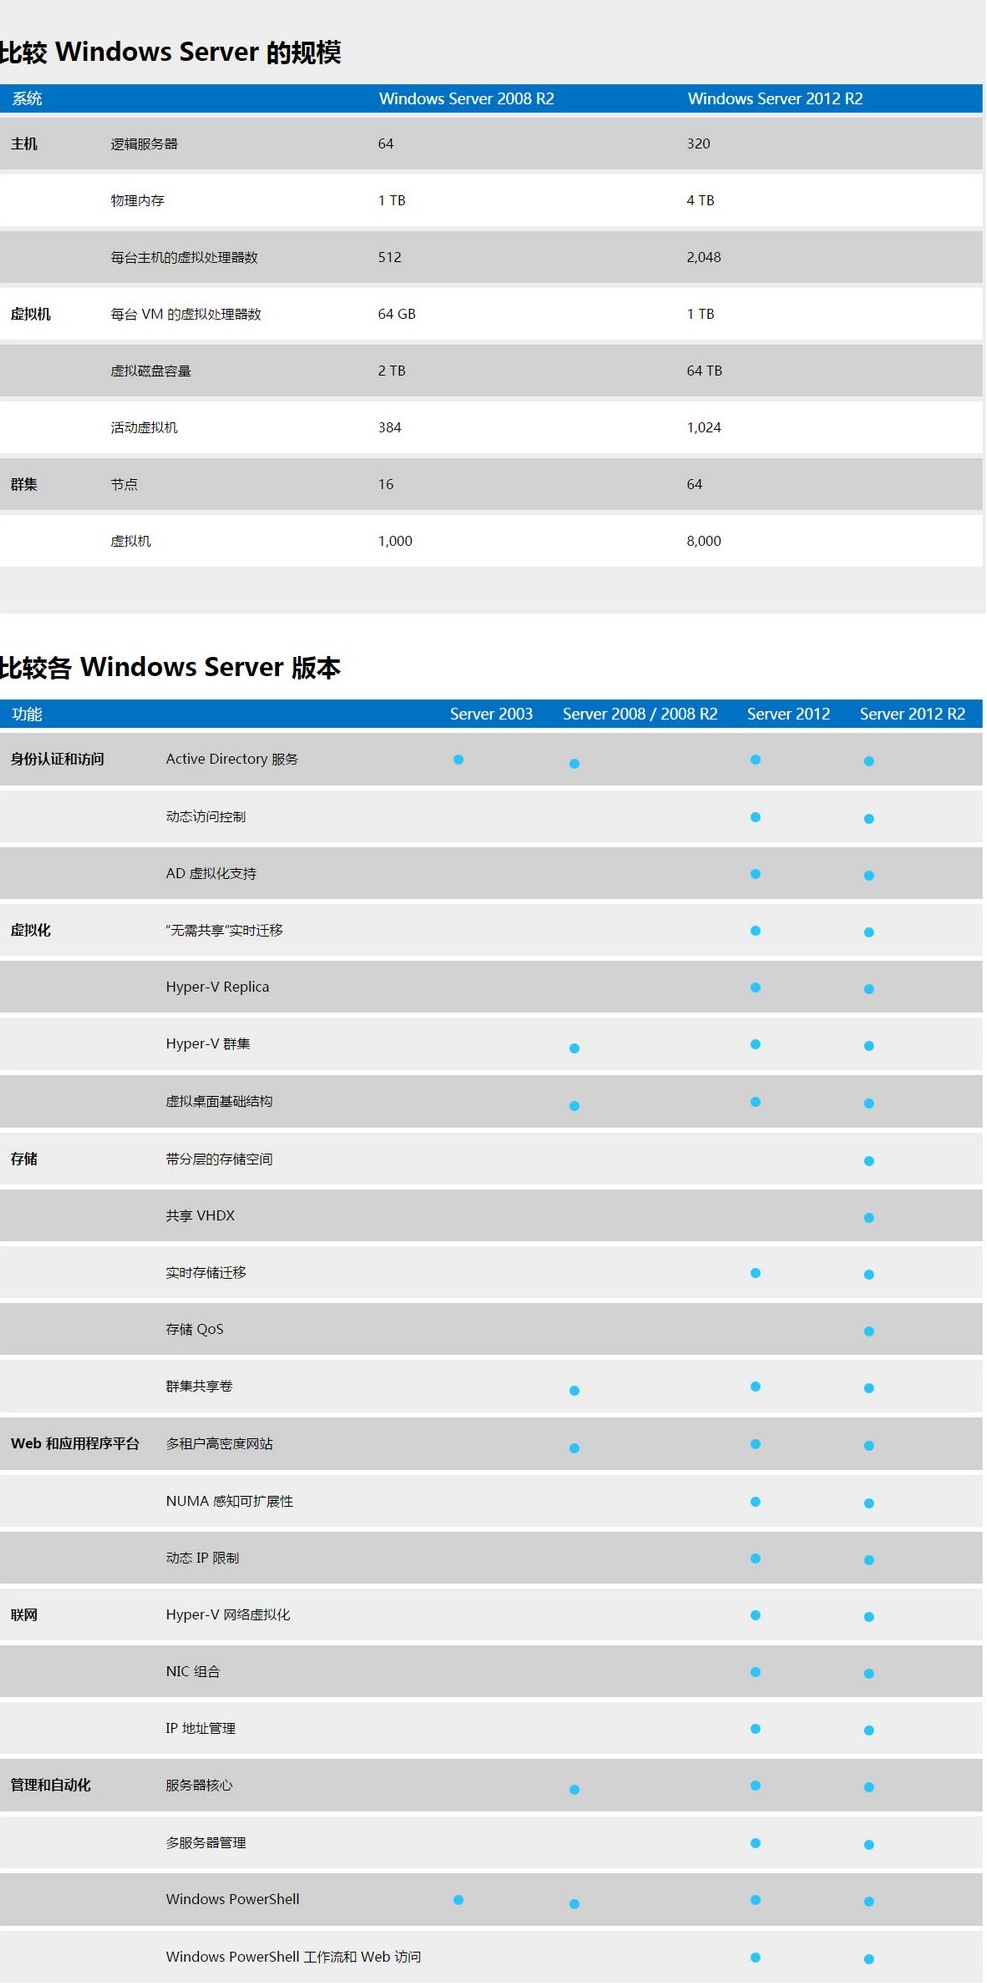Select the Windows Server 2012 R2 column header

pyautogui.click(x=775, y=98)
